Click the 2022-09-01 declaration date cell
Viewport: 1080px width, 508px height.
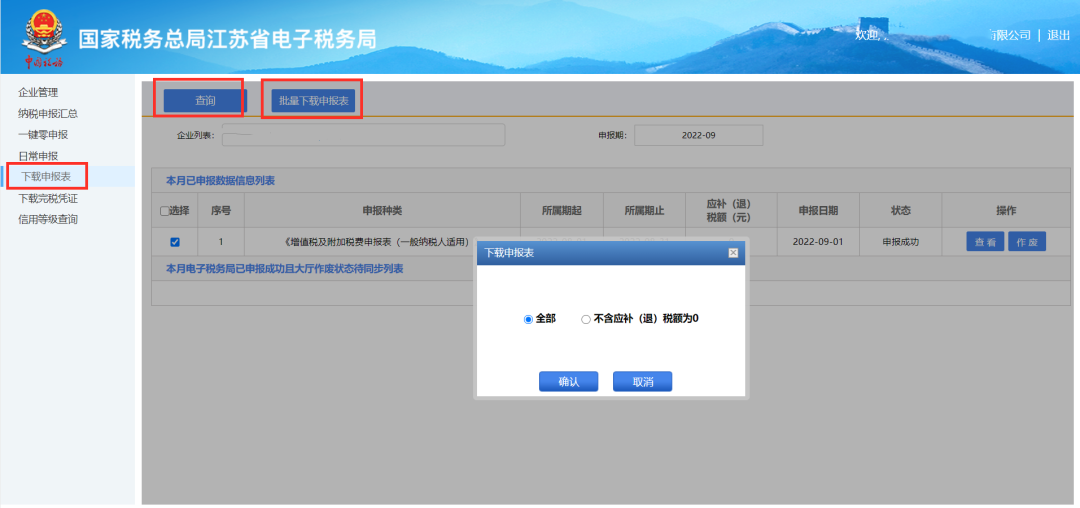[818, 243]
